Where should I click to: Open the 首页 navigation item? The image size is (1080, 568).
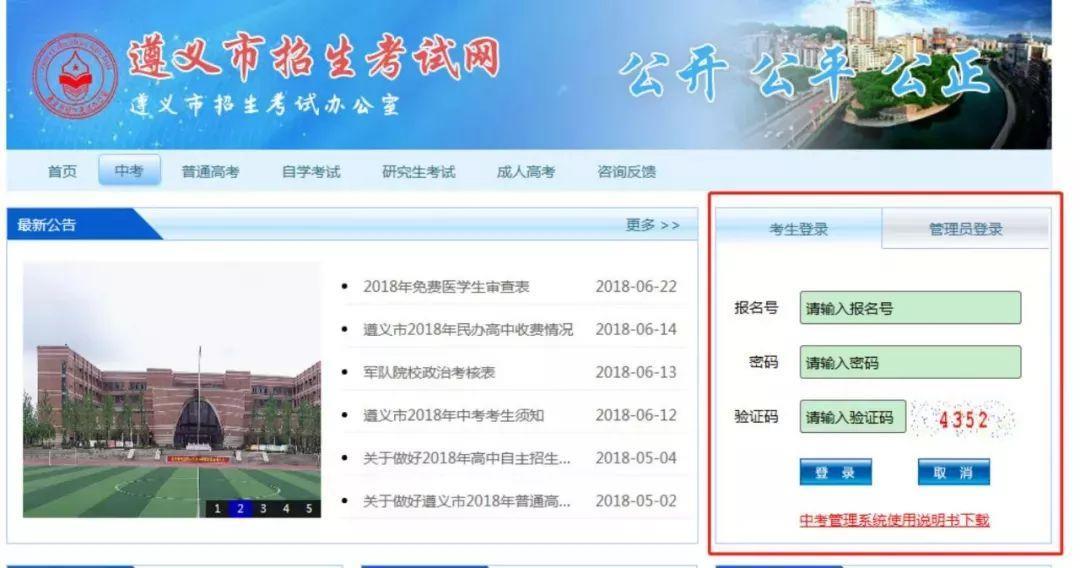pyautogui.click(x=62, y=172)
